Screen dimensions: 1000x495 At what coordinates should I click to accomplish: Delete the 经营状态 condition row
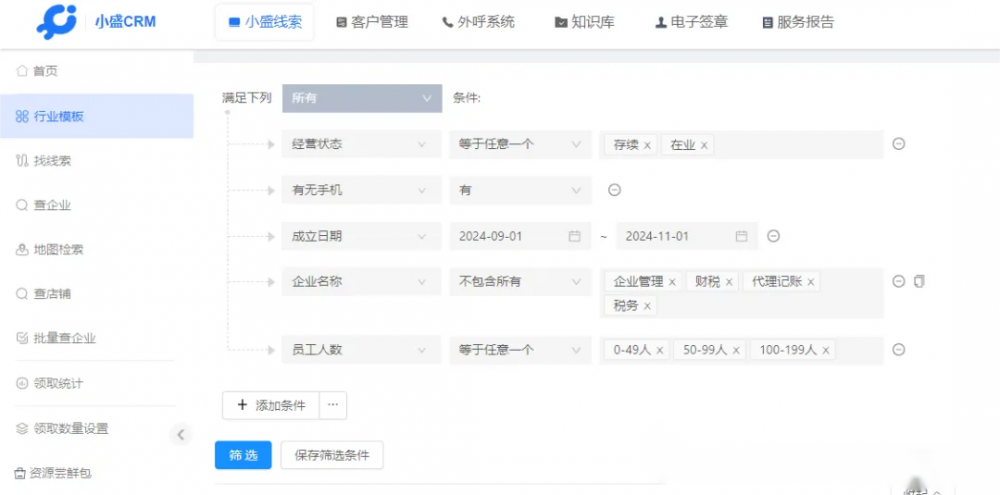pos(899,144)
